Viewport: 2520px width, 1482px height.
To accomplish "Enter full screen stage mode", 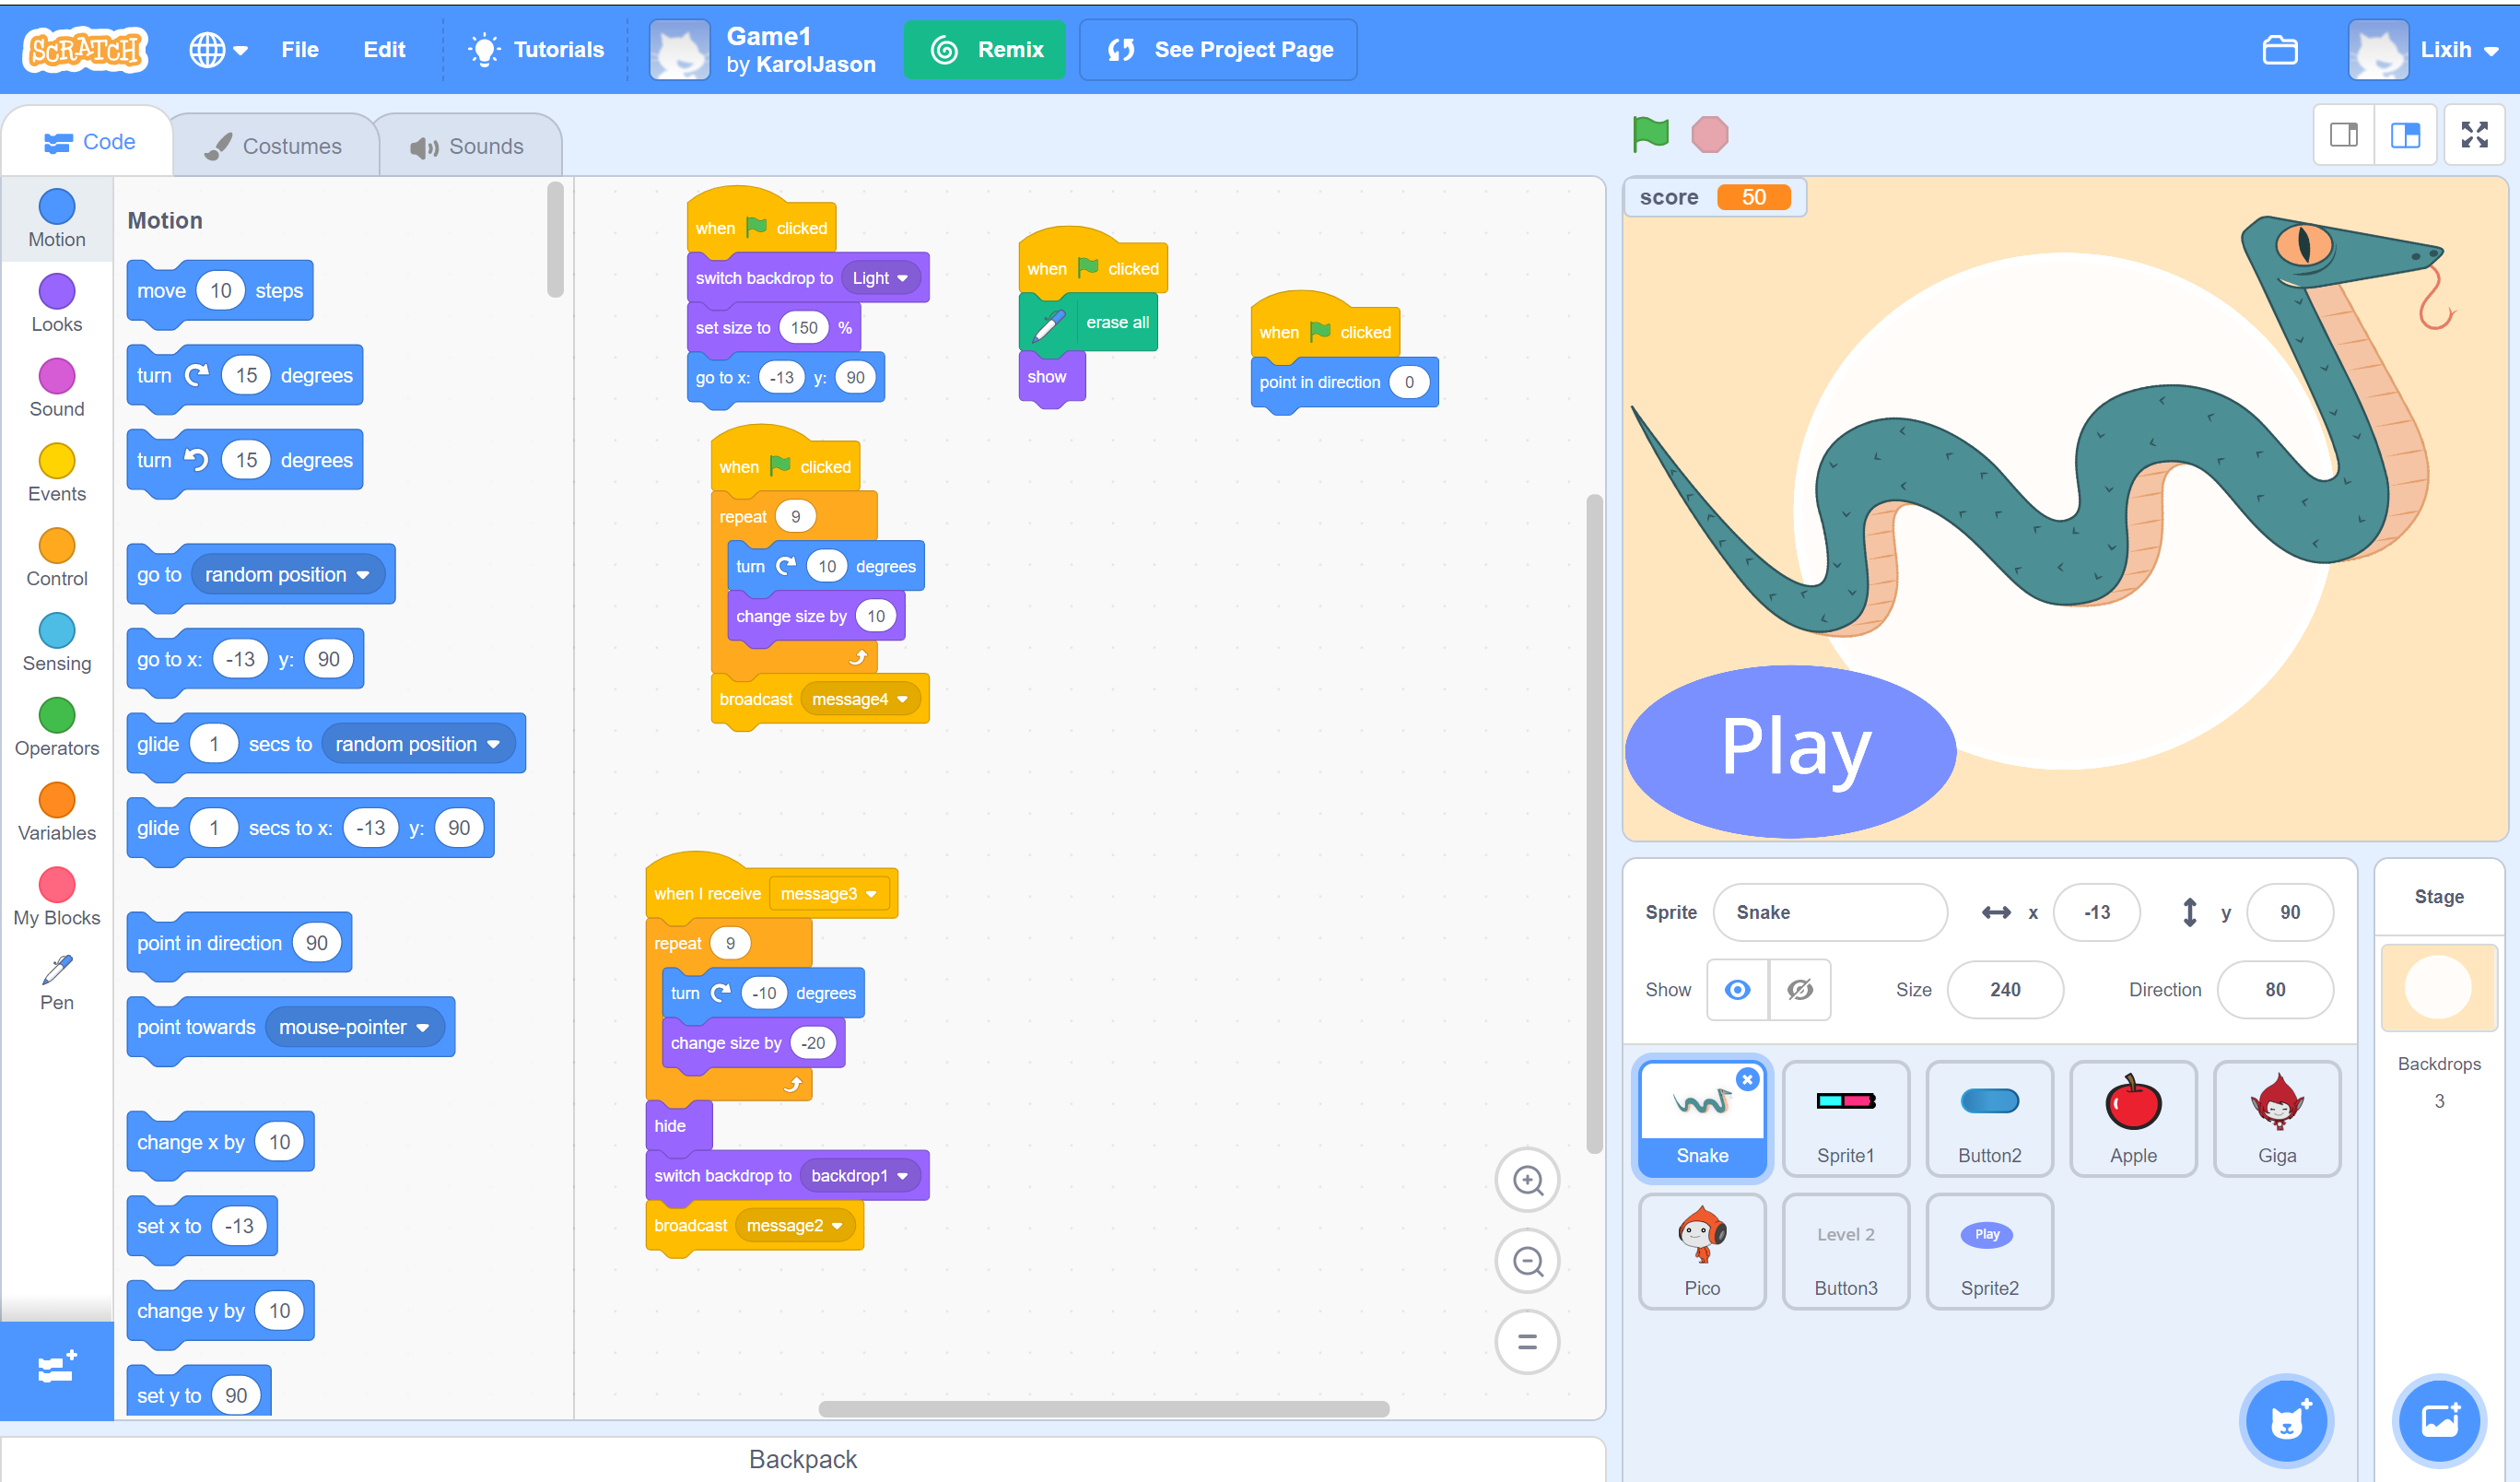I will [2473, 135].
